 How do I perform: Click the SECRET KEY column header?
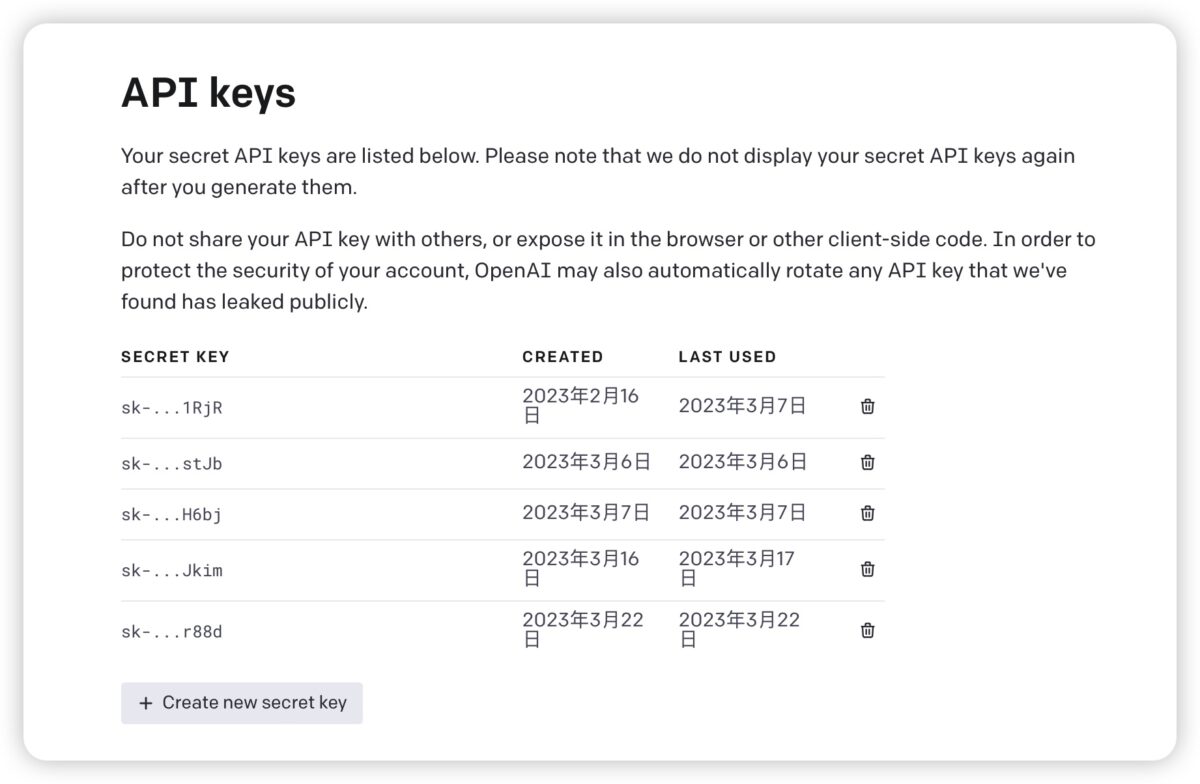coord(175,357)
